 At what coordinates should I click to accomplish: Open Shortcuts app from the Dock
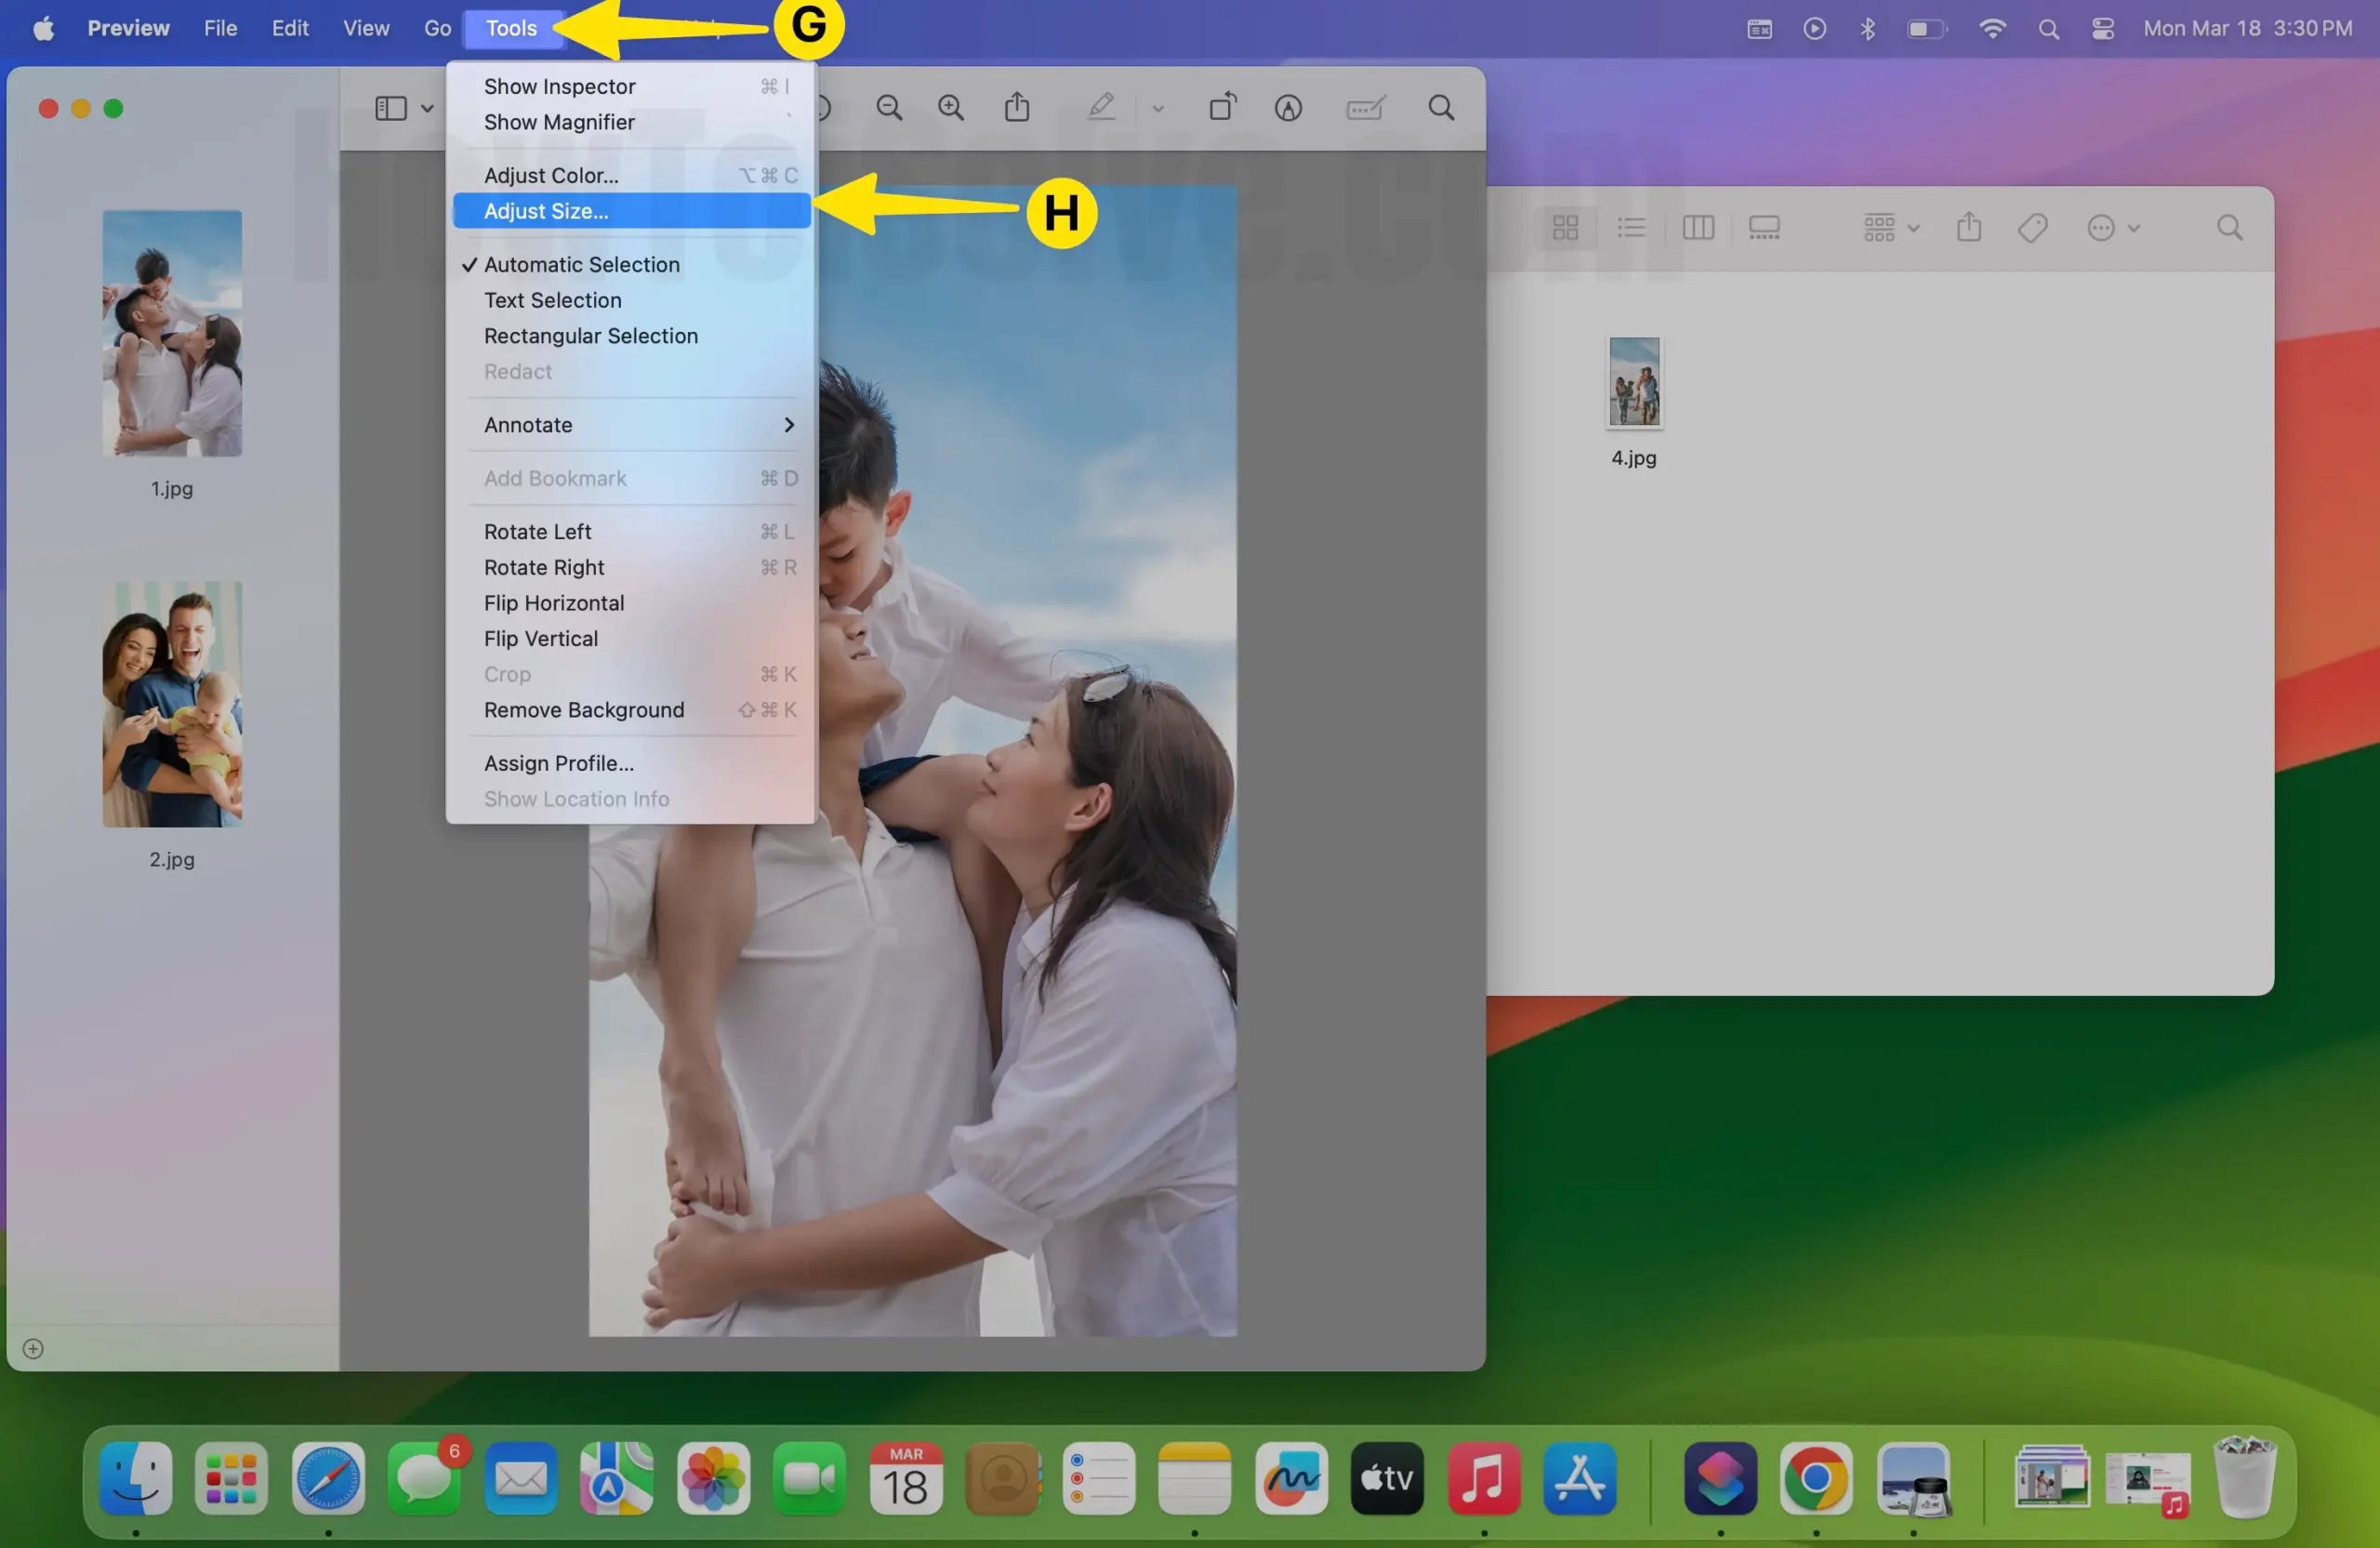(1720, 1477)
